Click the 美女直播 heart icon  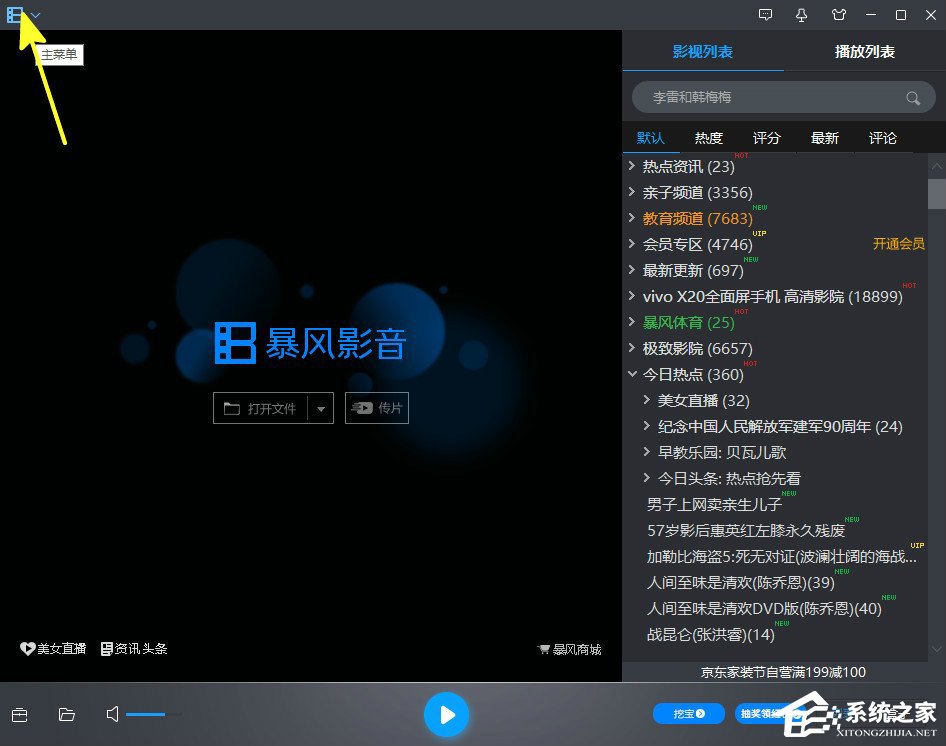coord(28,648)
